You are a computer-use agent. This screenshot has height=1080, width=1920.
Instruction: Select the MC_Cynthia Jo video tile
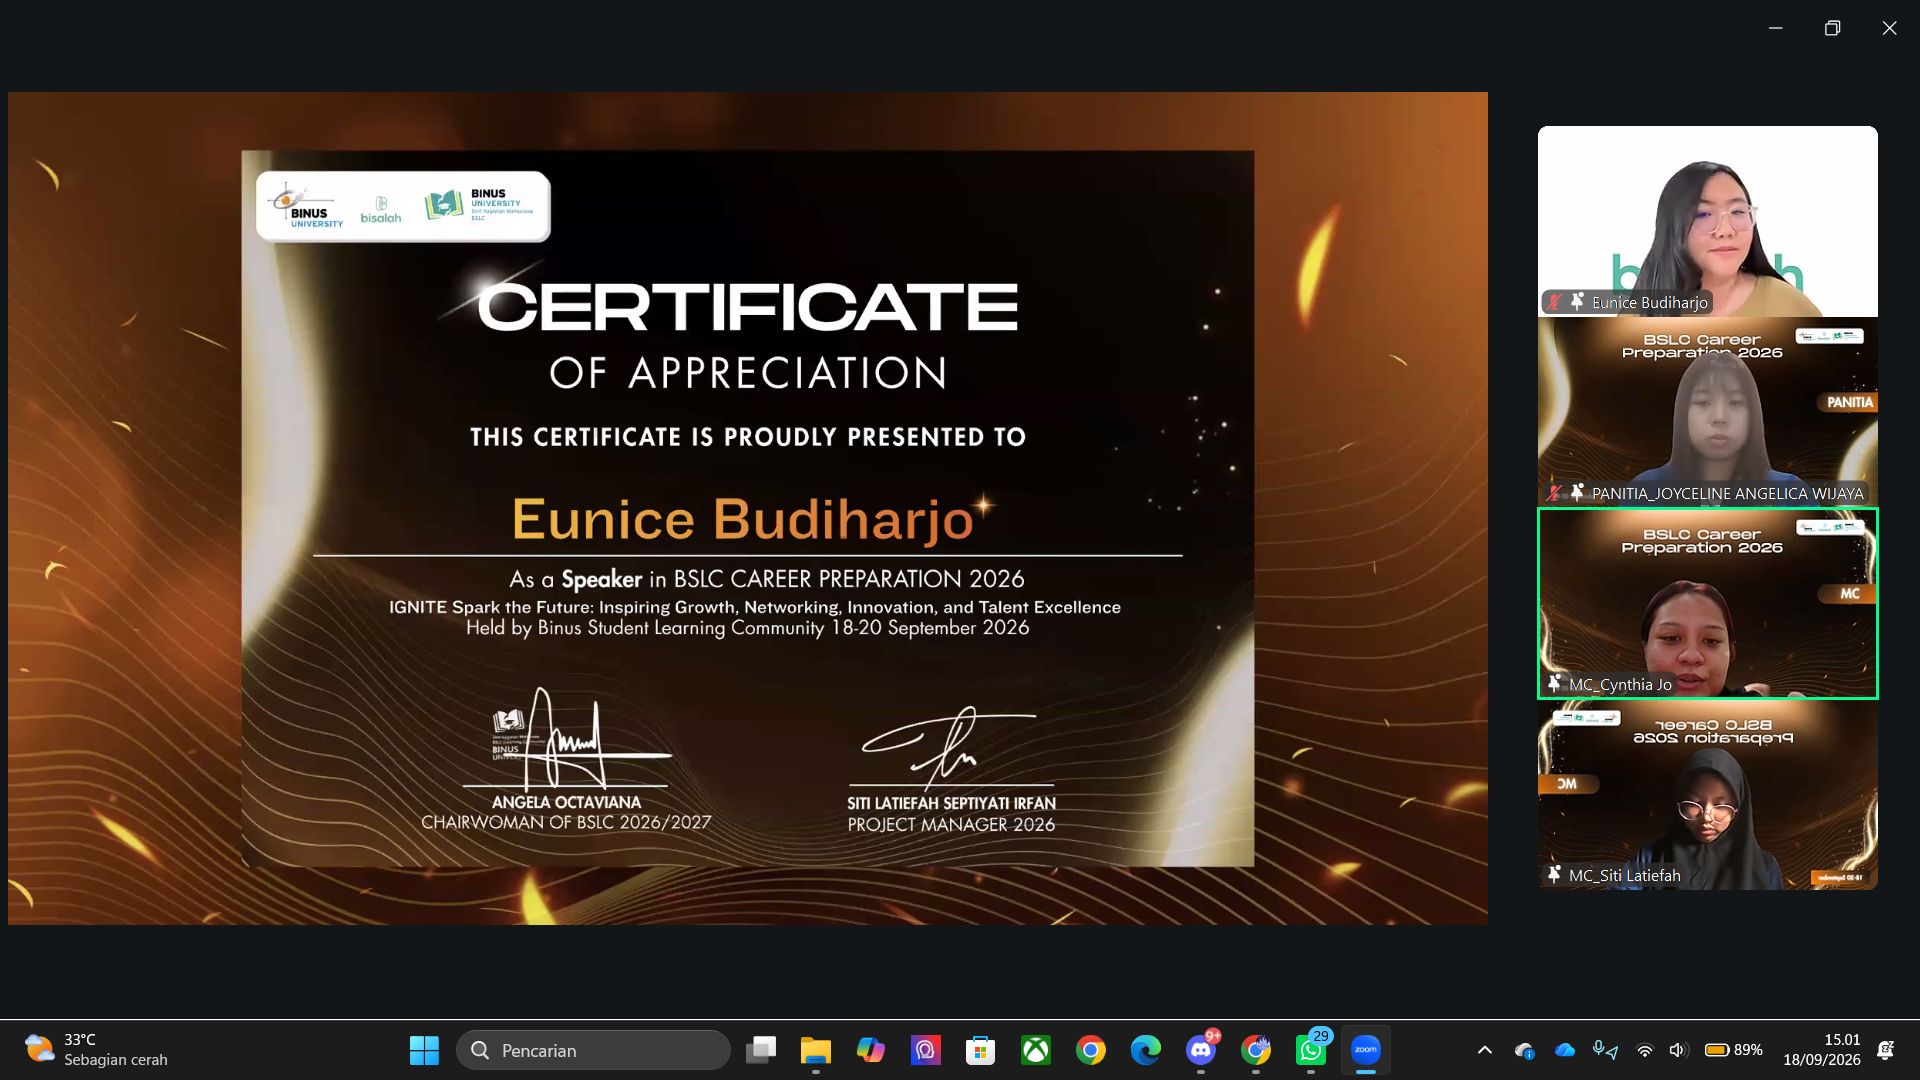1708,603
